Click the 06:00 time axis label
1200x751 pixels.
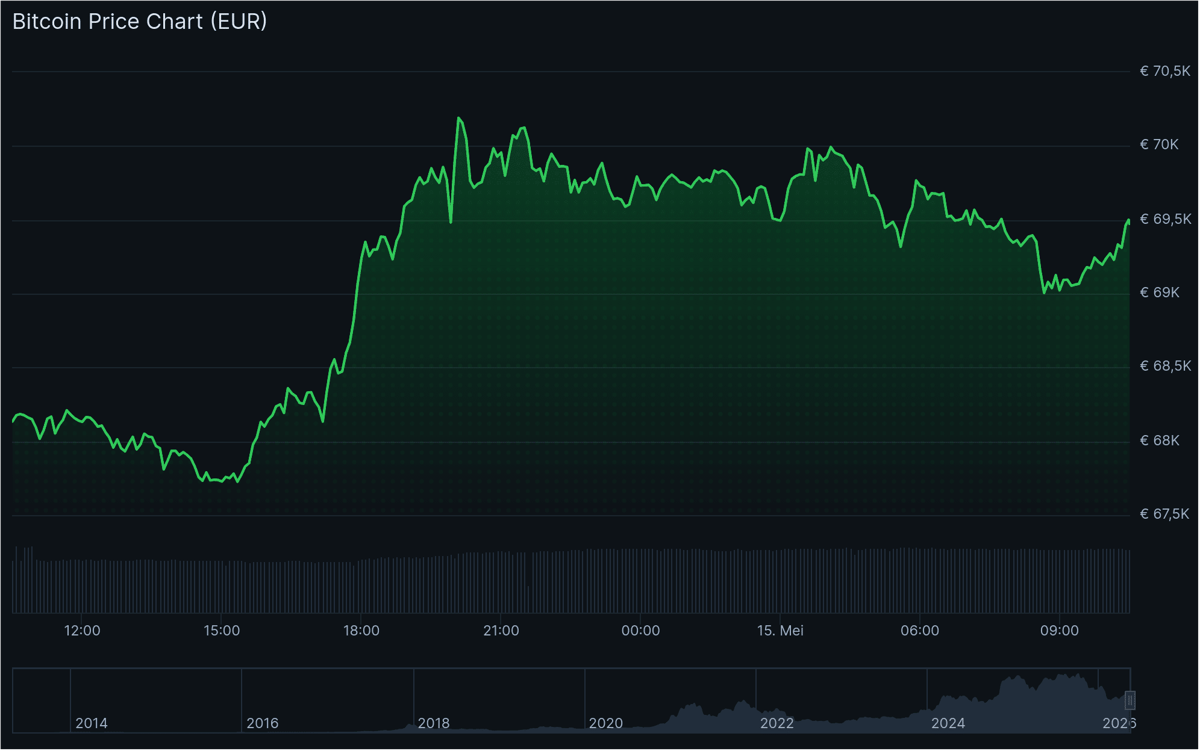(920, 631)
